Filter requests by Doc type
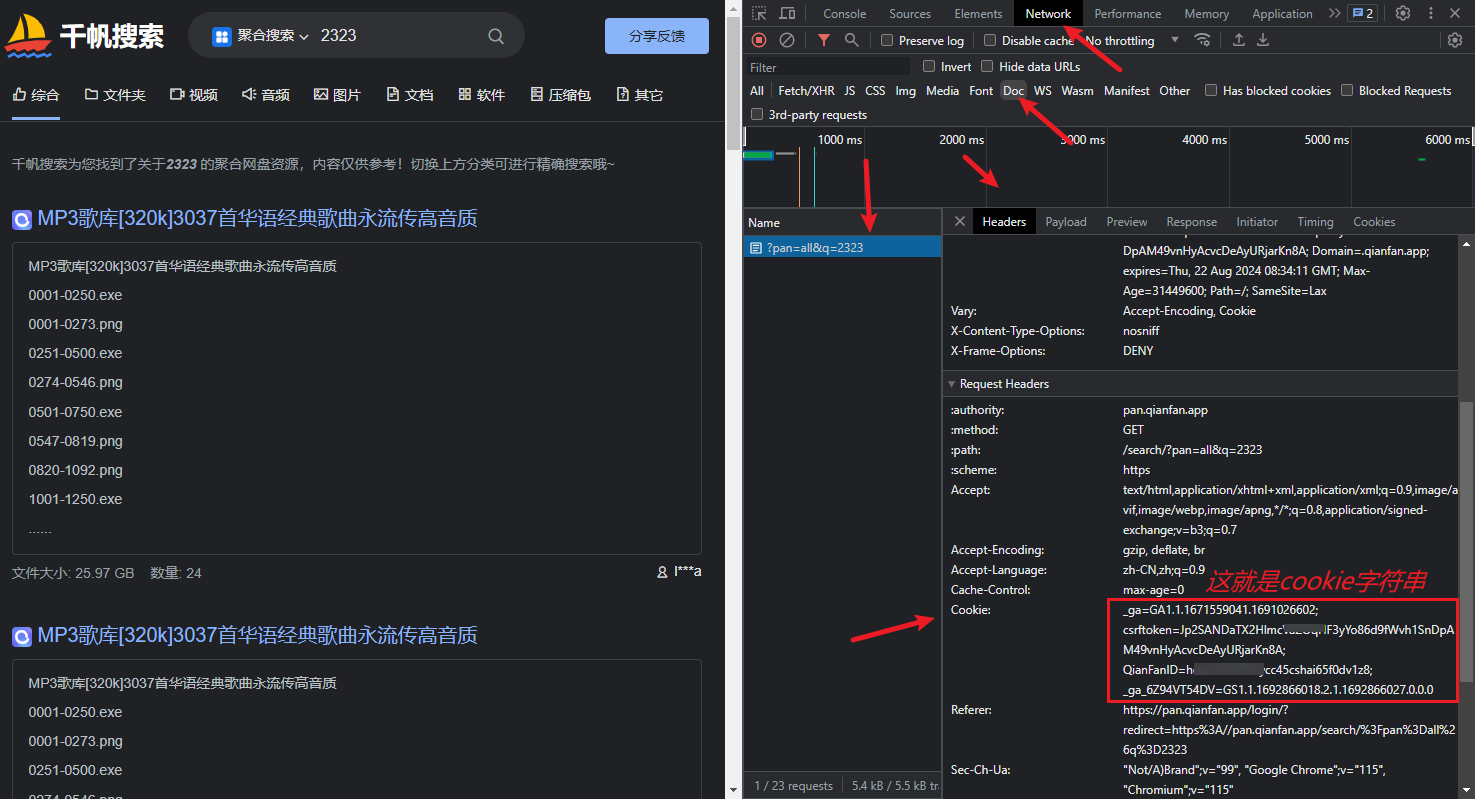This screenshot has height=799, width=1475. click(x=1013, y=90)
